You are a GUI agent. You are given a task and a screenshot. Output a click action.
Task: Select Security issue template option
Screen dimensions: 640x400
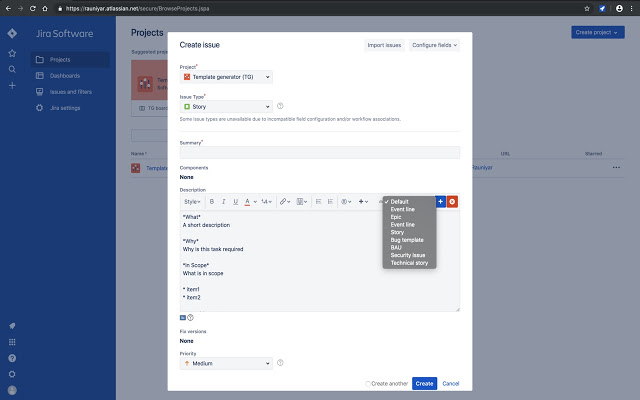pos(408,255)
